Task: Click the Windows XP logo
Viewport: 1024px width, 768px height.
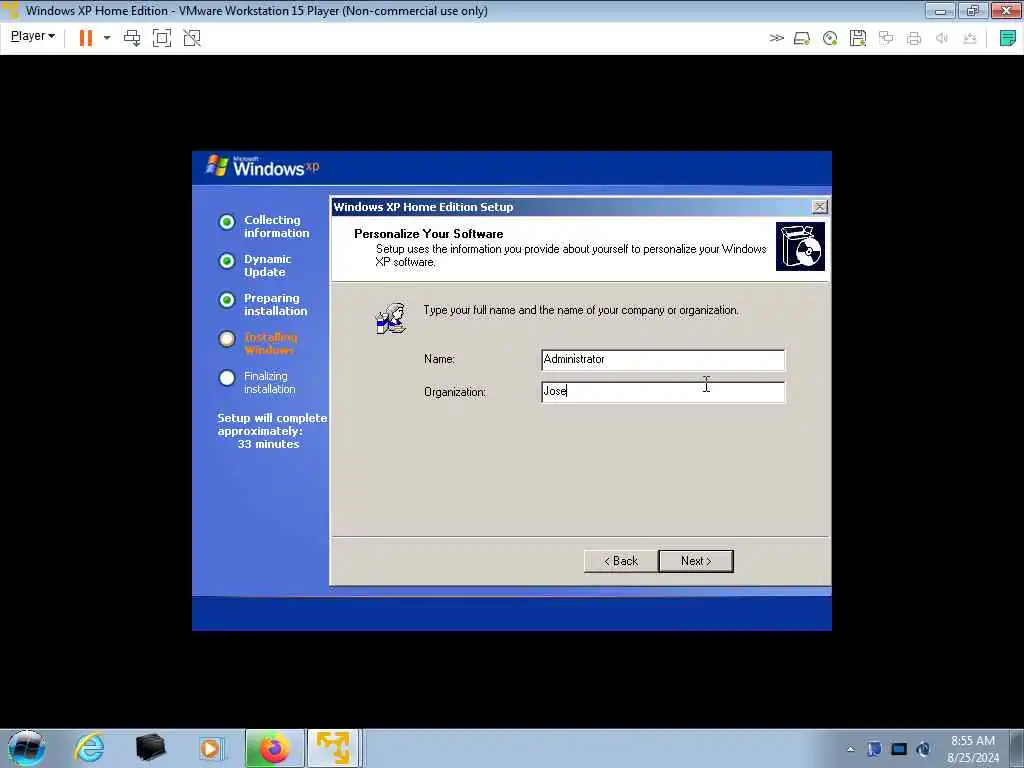Action: click(263, 167)
